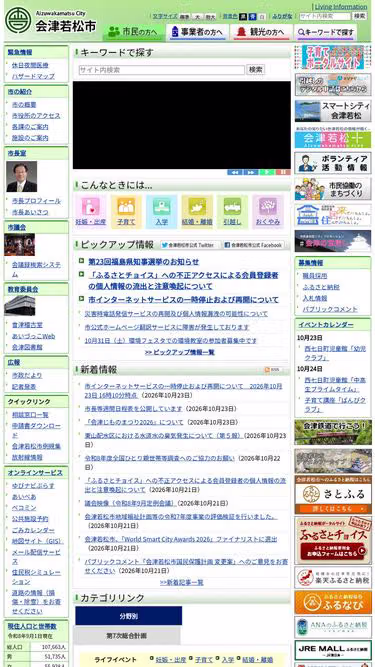Click the 教育委員会 building photo
The height and width of the screenshot is (667, 375).
click(20, 306)
